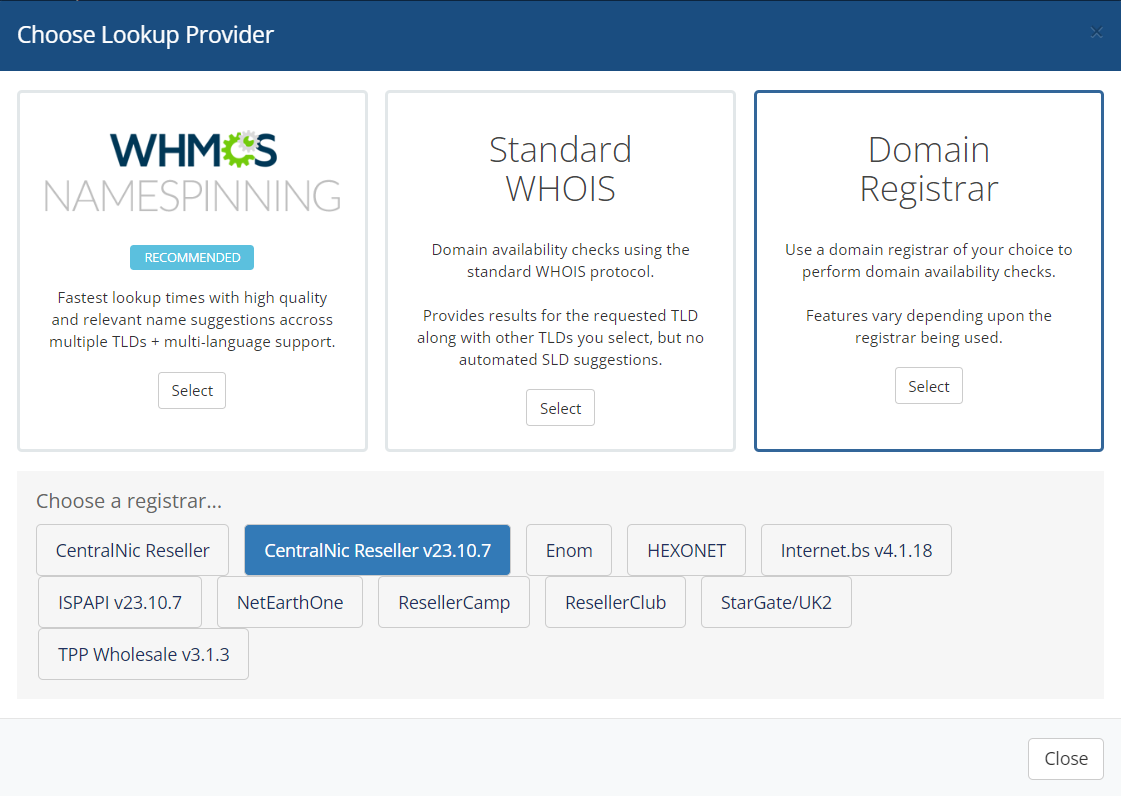Screen dimensions: 1121x796
Task: Pick the StarGate/UK2 registrar
Action: pos(776,602)
